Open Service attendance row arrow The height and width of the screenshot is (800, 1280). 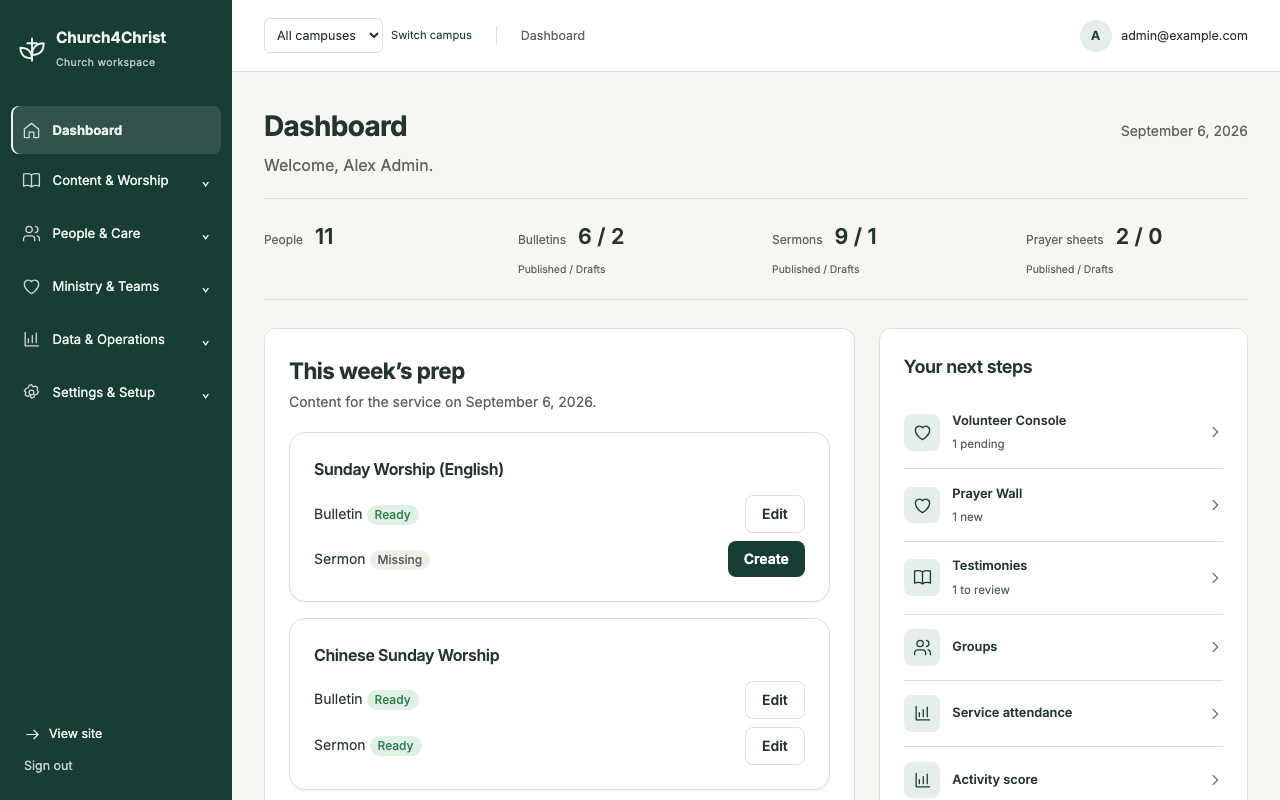pos(1215,713)
